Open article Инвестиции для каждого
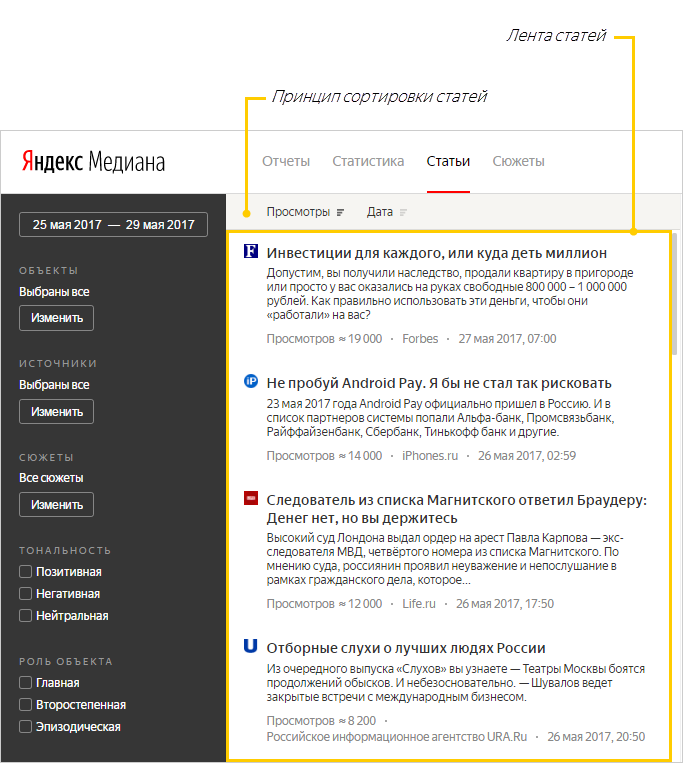The width and height of the screenshot is (683, 774). coord(437,253)
